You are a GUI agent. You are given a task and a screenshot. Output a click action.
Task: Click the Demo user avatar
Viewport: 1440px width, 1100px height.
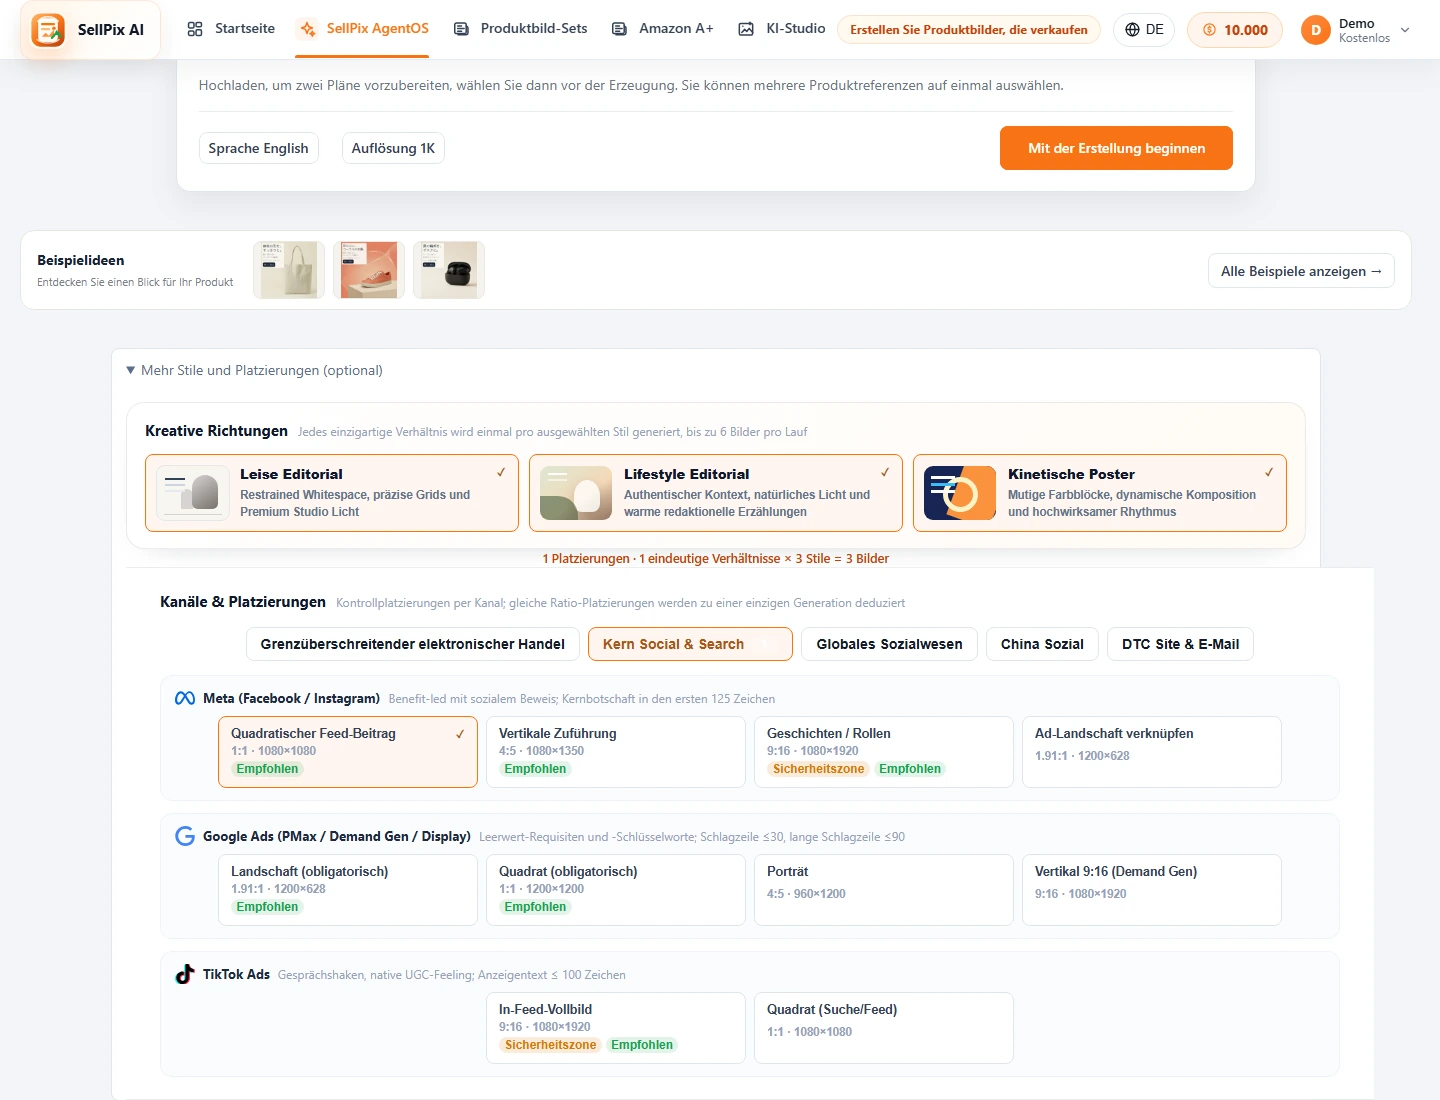(1315, 30)
